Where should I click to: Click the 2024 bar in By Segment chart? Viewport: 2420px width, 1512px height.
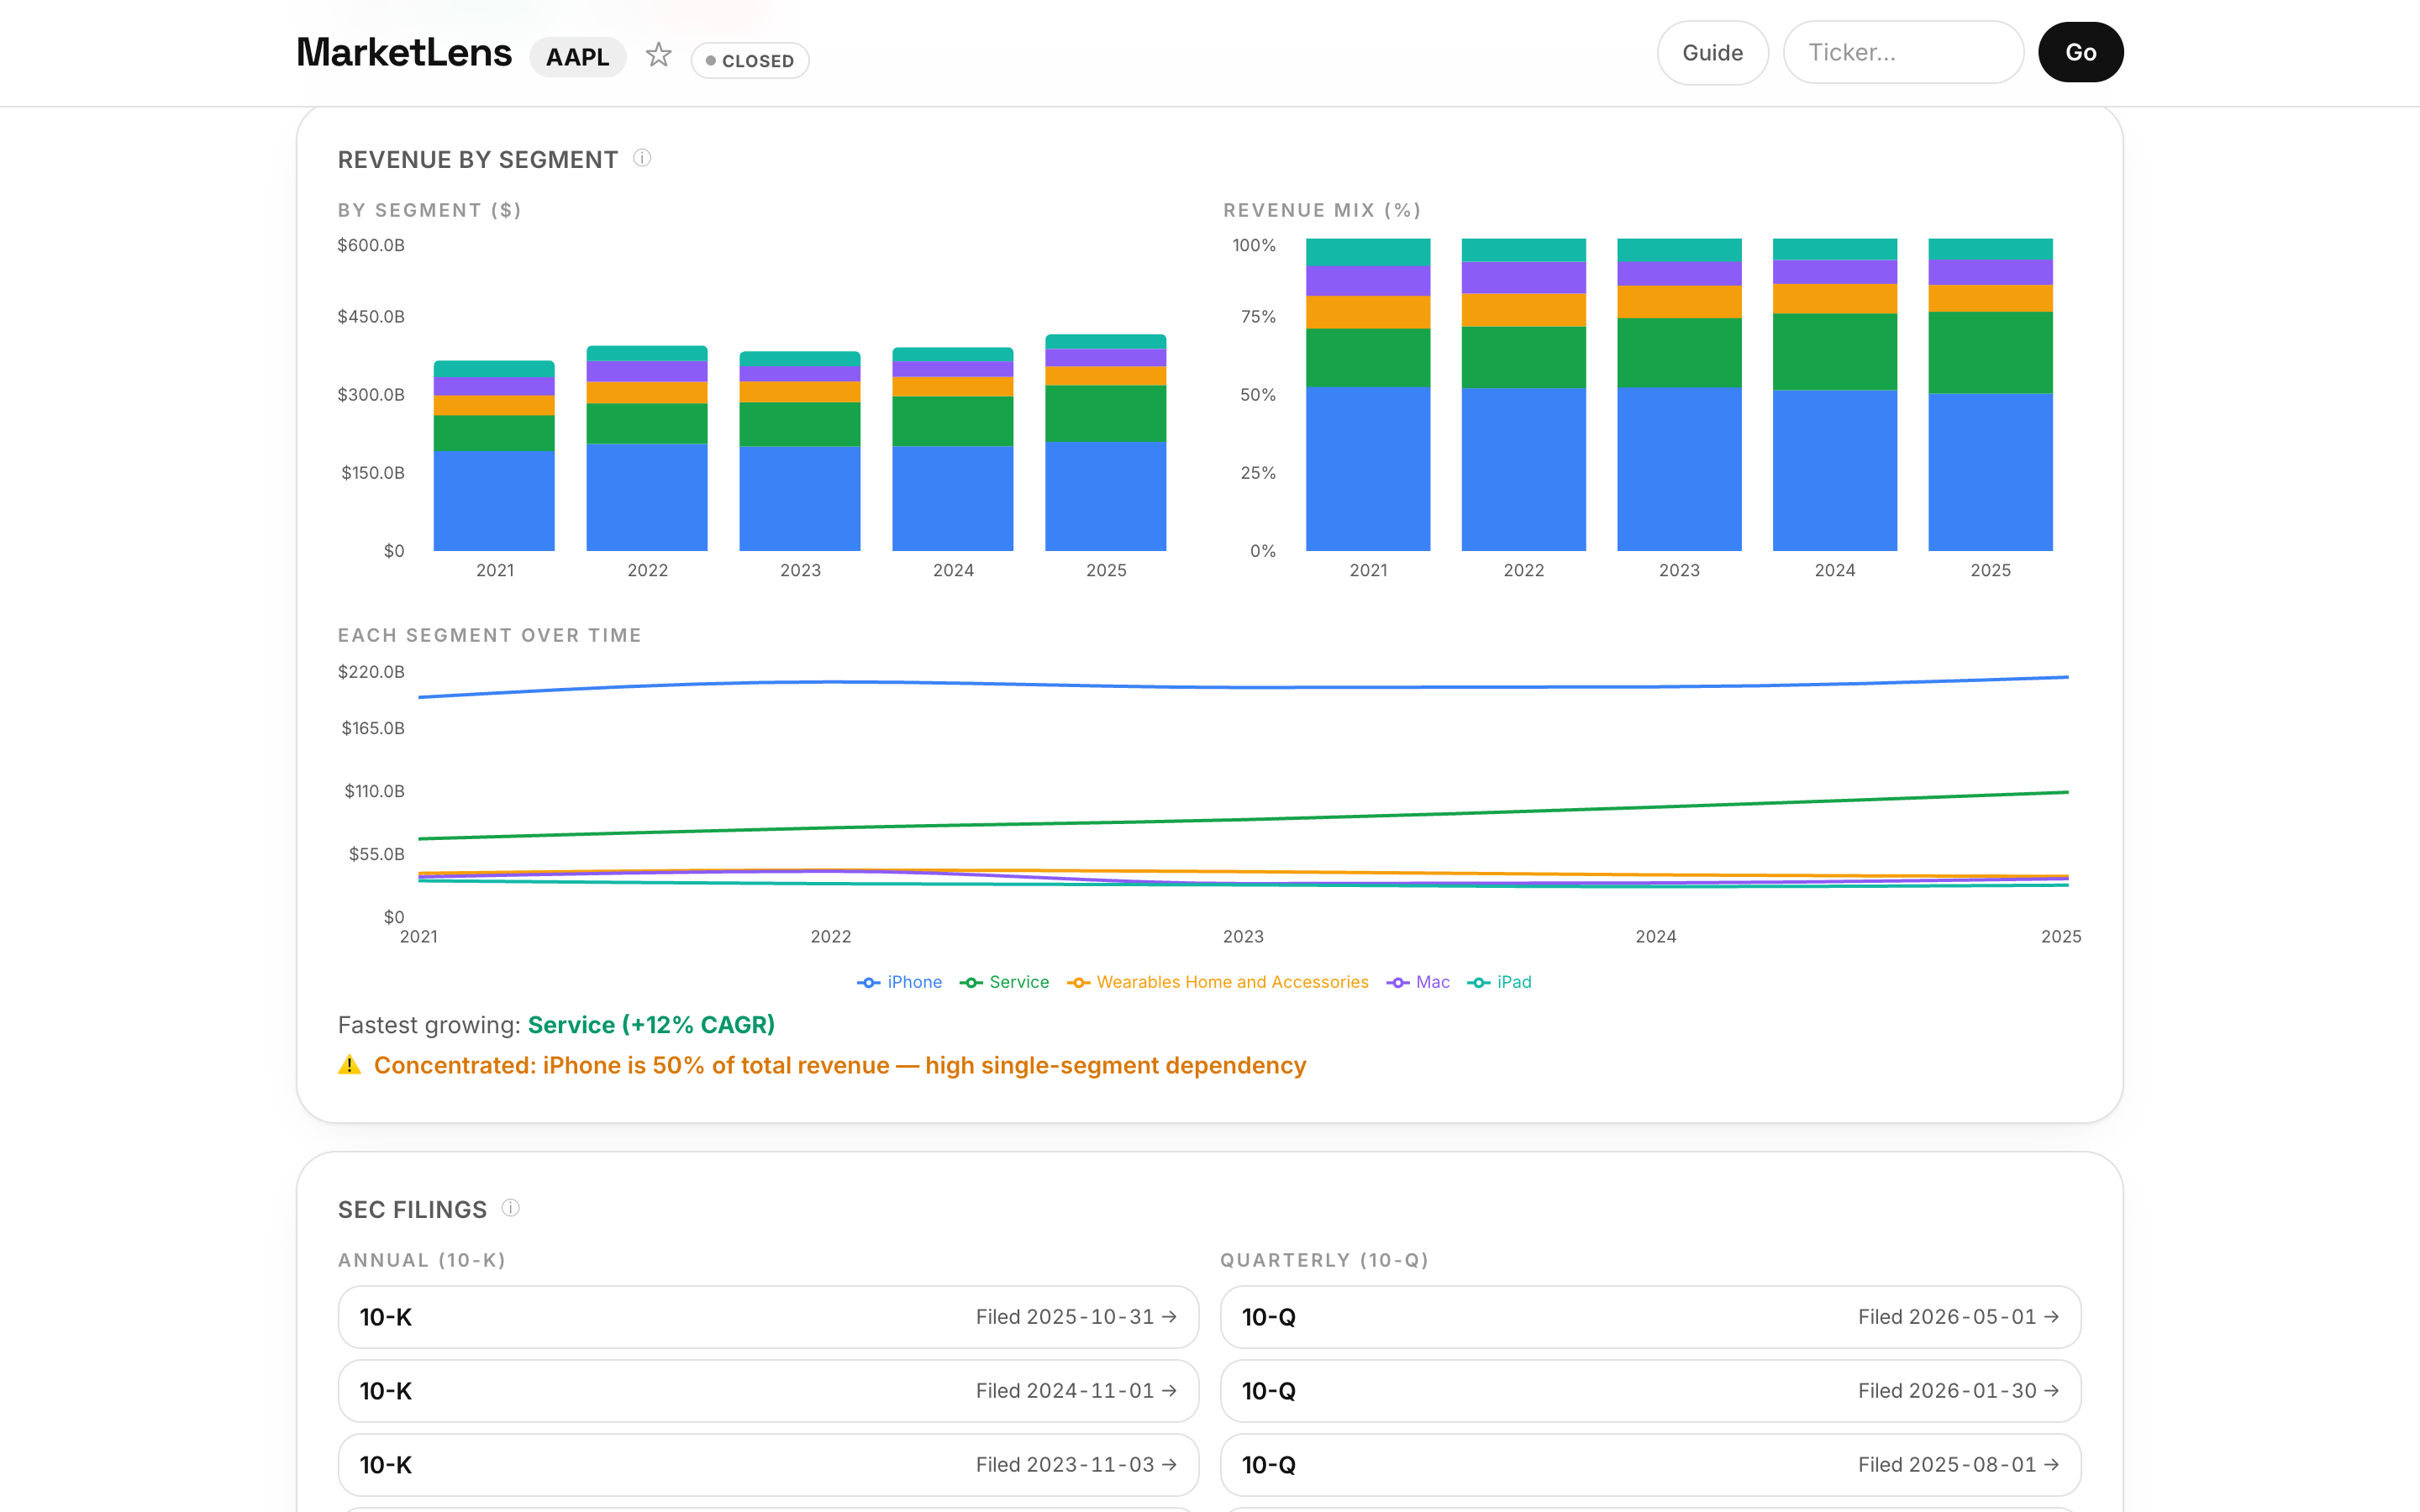(953, 449)
